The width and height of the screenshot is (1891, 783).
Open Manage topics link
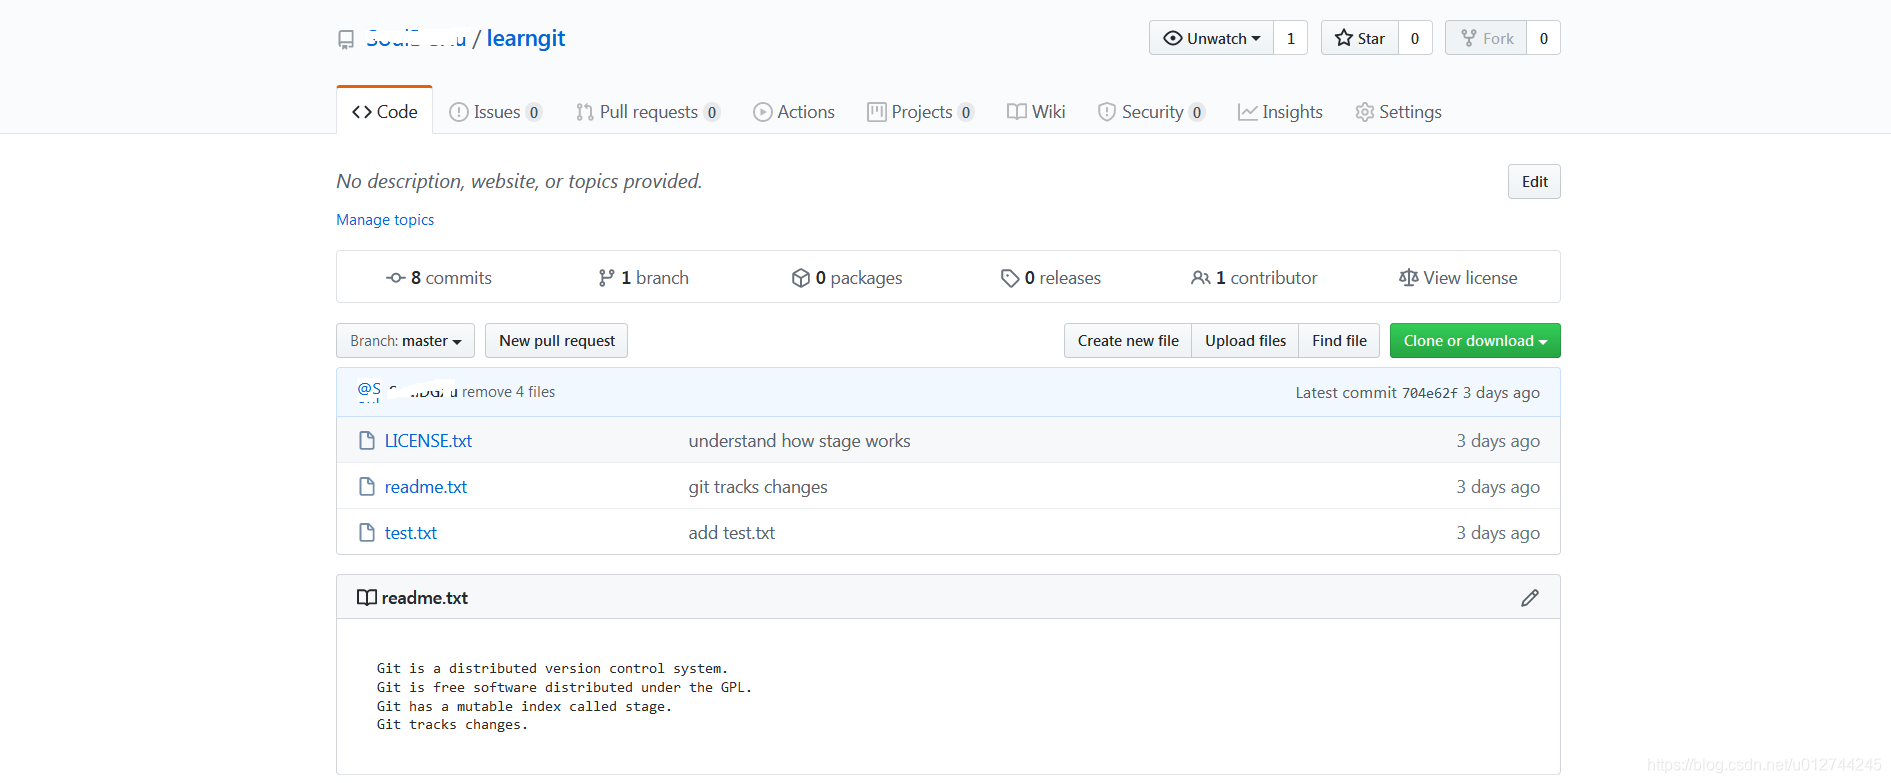(x=385, y=220)
